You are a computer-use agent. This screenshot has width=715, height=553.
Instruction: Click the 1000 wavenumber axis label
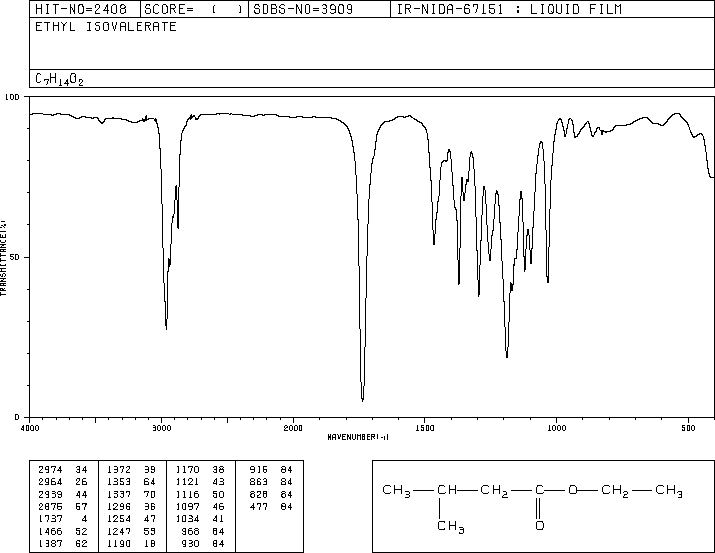[x=556, y=428]
